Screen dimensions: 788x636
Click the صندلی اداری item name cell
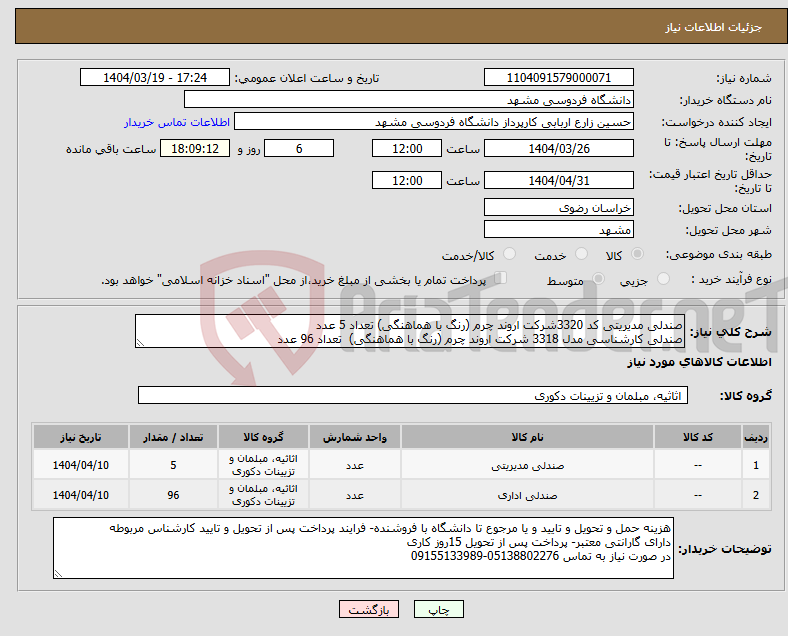tap(527, 495)
